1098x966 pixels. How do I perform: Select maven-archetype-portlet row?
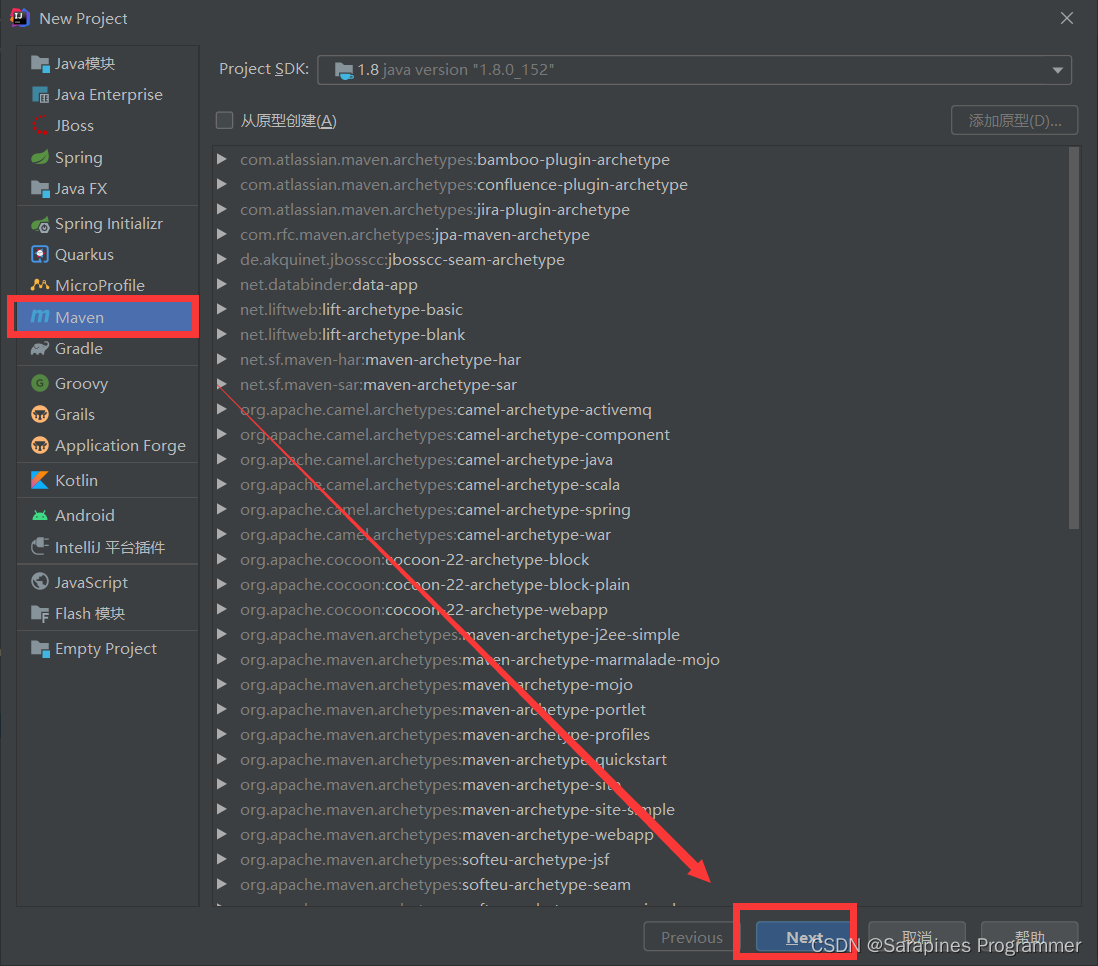[641, 710]
